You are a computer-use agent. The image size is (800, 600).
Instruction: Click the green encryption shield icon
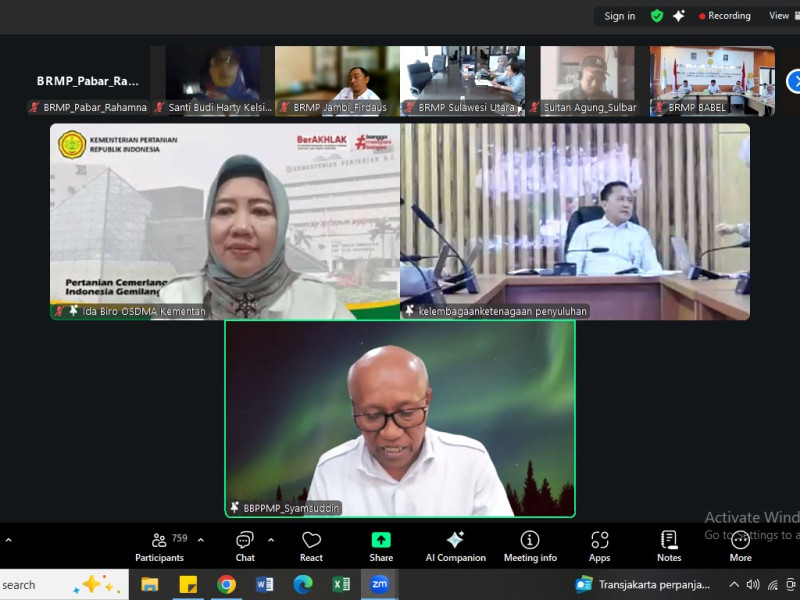(657, 16)
